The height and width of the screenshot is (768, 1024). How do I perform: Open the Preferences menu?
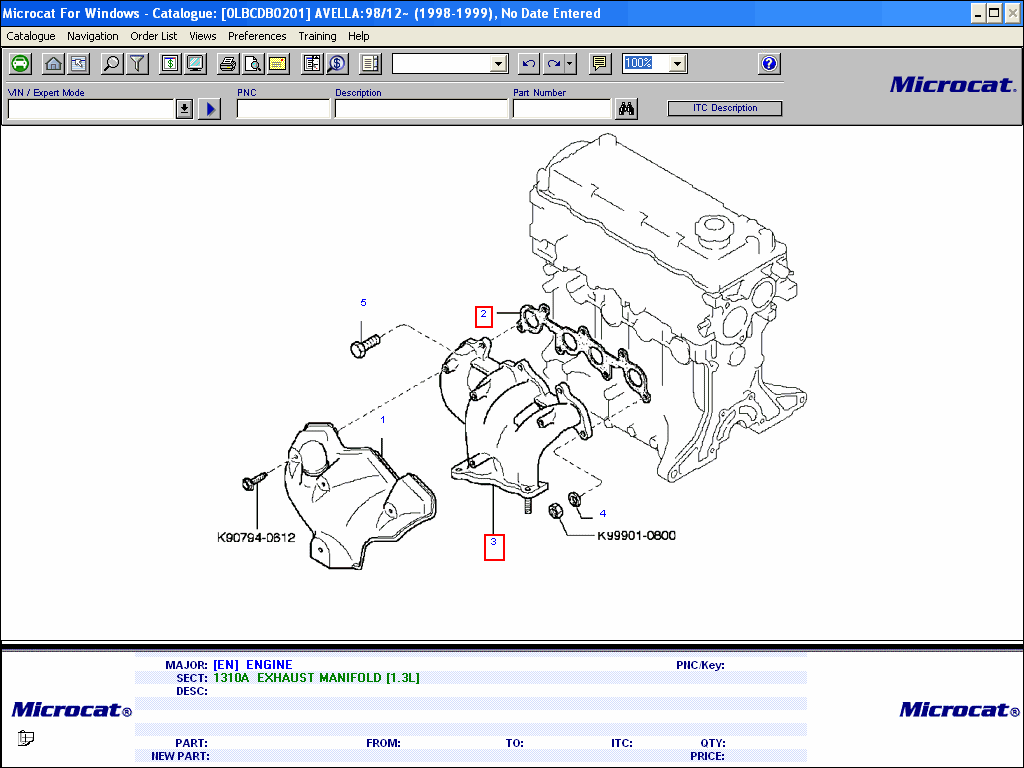(x=257, y=36)
